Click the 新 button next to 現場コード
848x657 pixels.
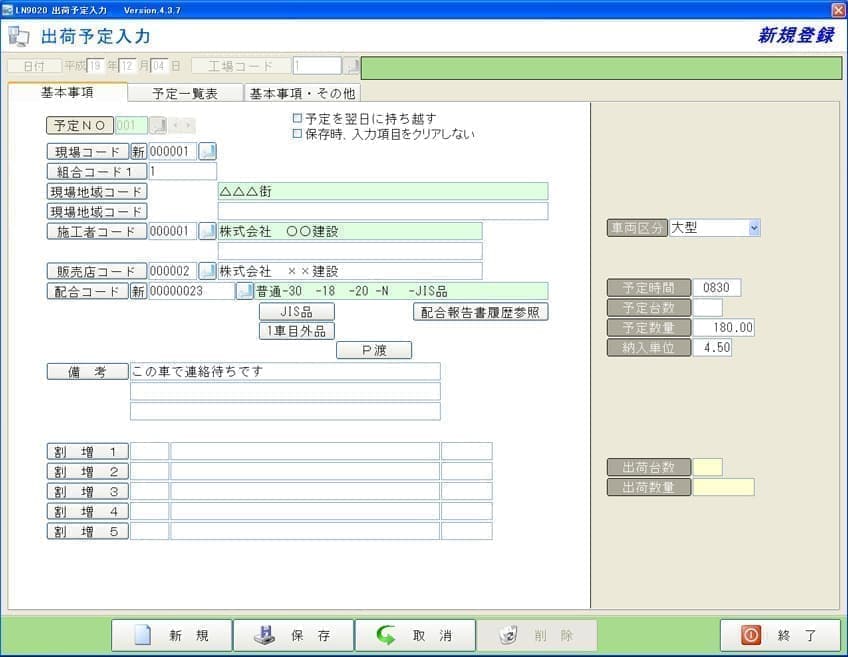[x=138, y=152]
